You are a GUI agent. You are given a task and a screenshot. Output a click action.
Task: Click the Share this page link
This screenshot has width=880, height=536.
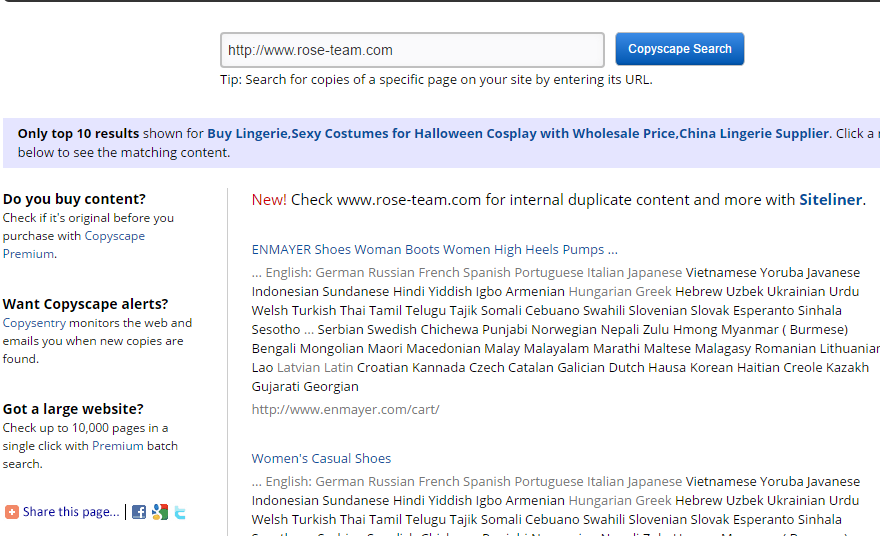coord(71,512)
